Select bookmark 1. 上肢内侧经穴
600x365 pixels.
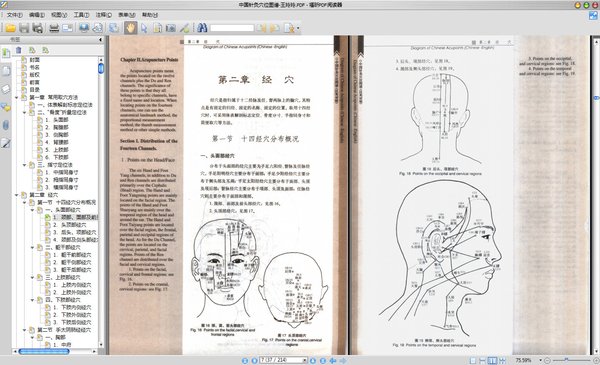coord(68,285)
